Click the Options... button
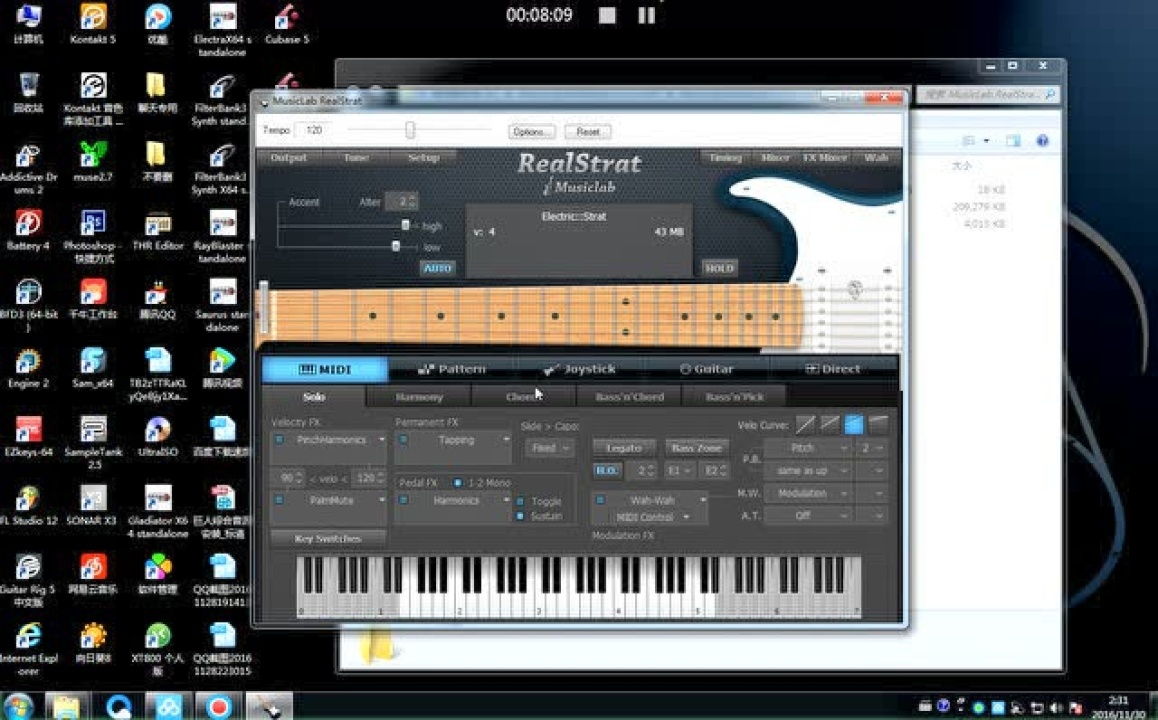Screen dimensions: 1158x720 tap(532, 131)
